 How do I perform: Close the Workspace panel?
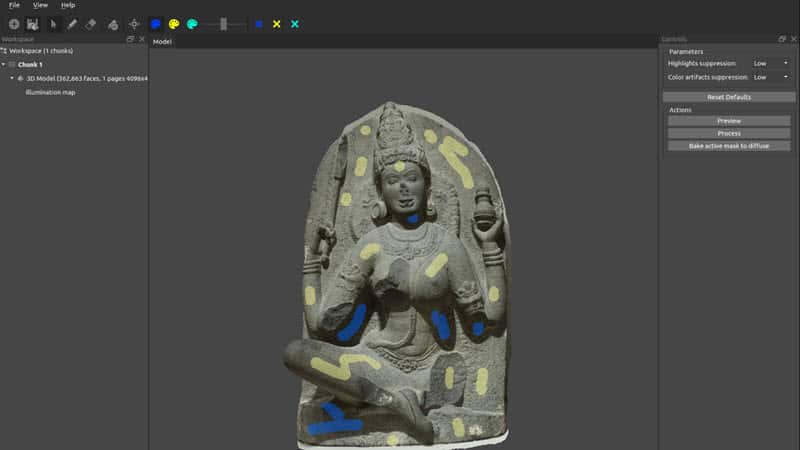[142, 39]
